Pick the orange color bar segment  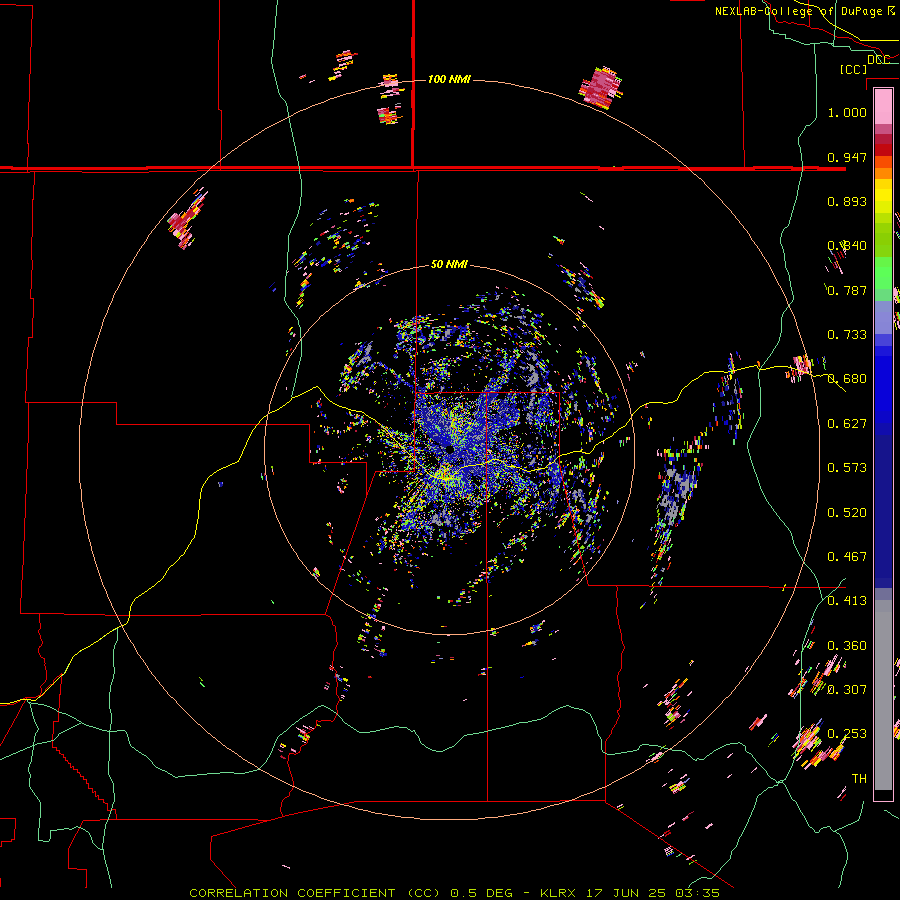883,173
